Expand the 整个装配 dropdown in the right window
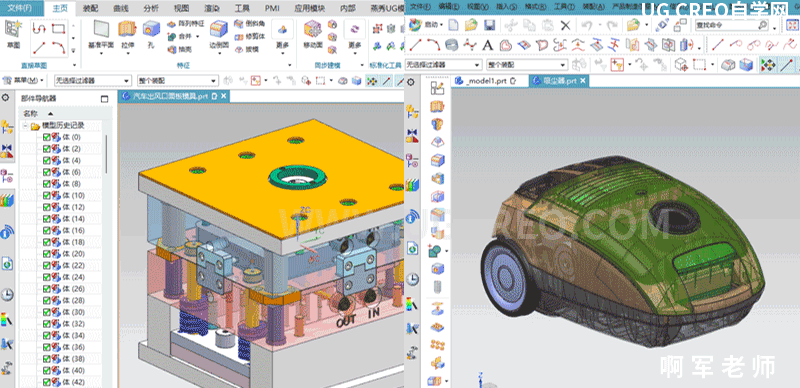This screenshot has width=800, height=388. pyautogui.click(x=527, y=65)
